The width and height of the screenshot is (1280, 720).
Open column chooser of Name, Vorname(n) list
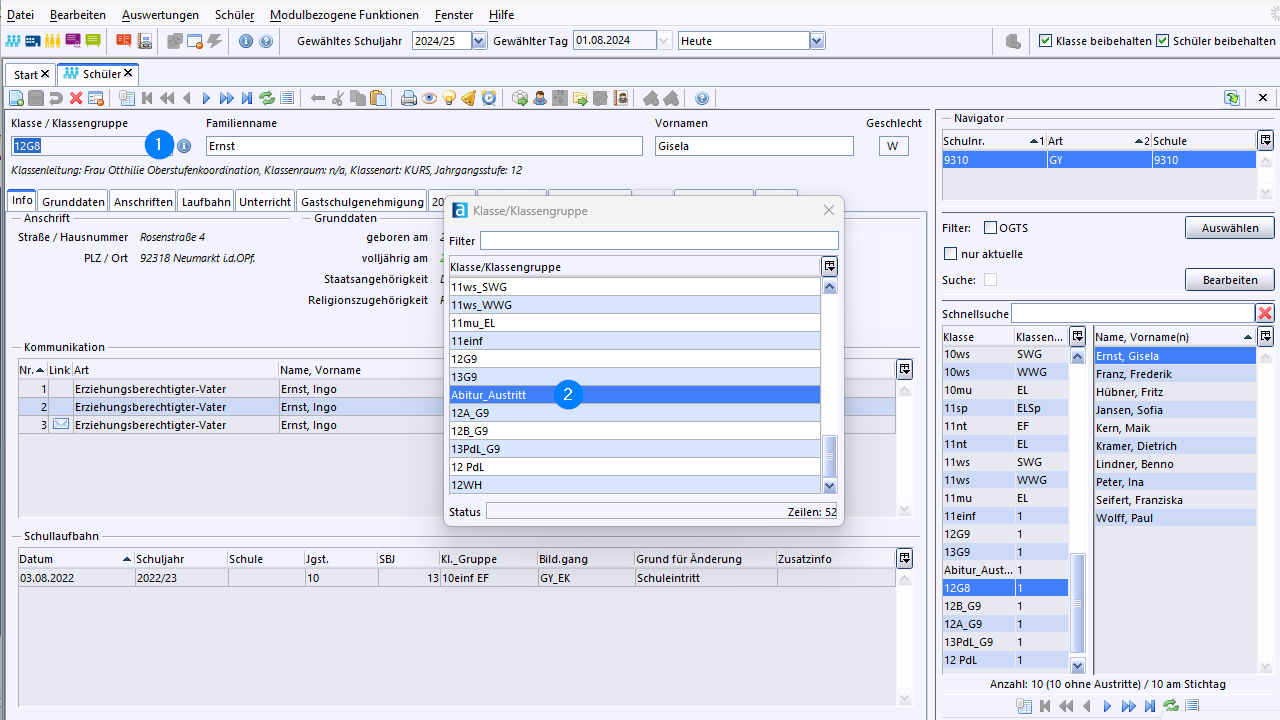(1265, 336)
